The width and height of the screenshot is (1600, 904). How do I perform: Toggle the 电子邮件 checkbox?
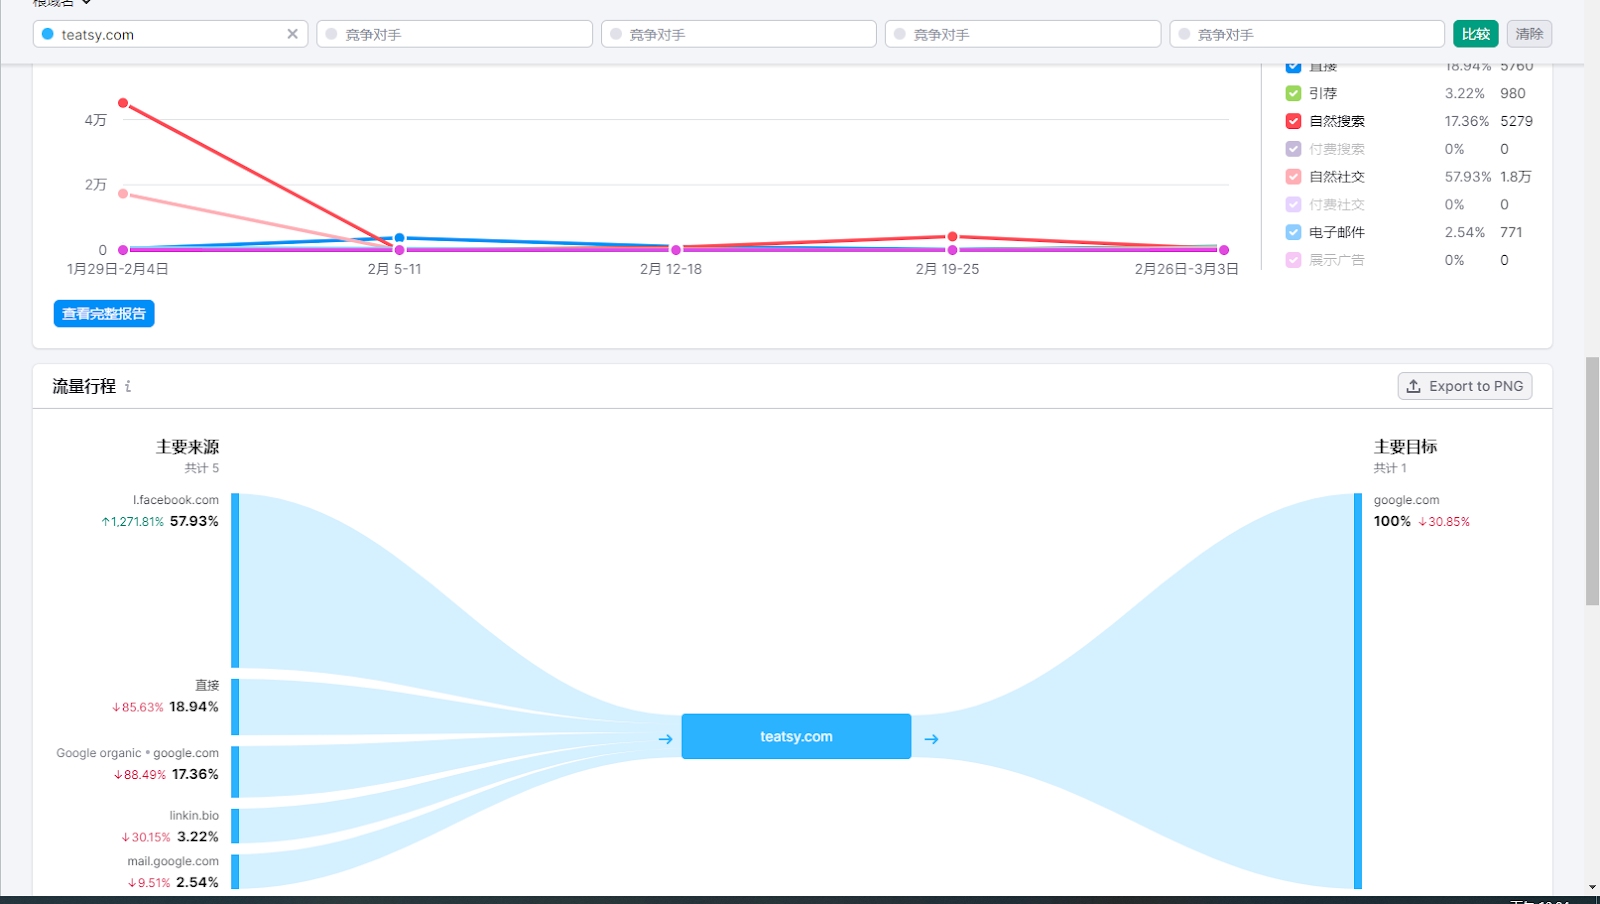click(1293, 232)
